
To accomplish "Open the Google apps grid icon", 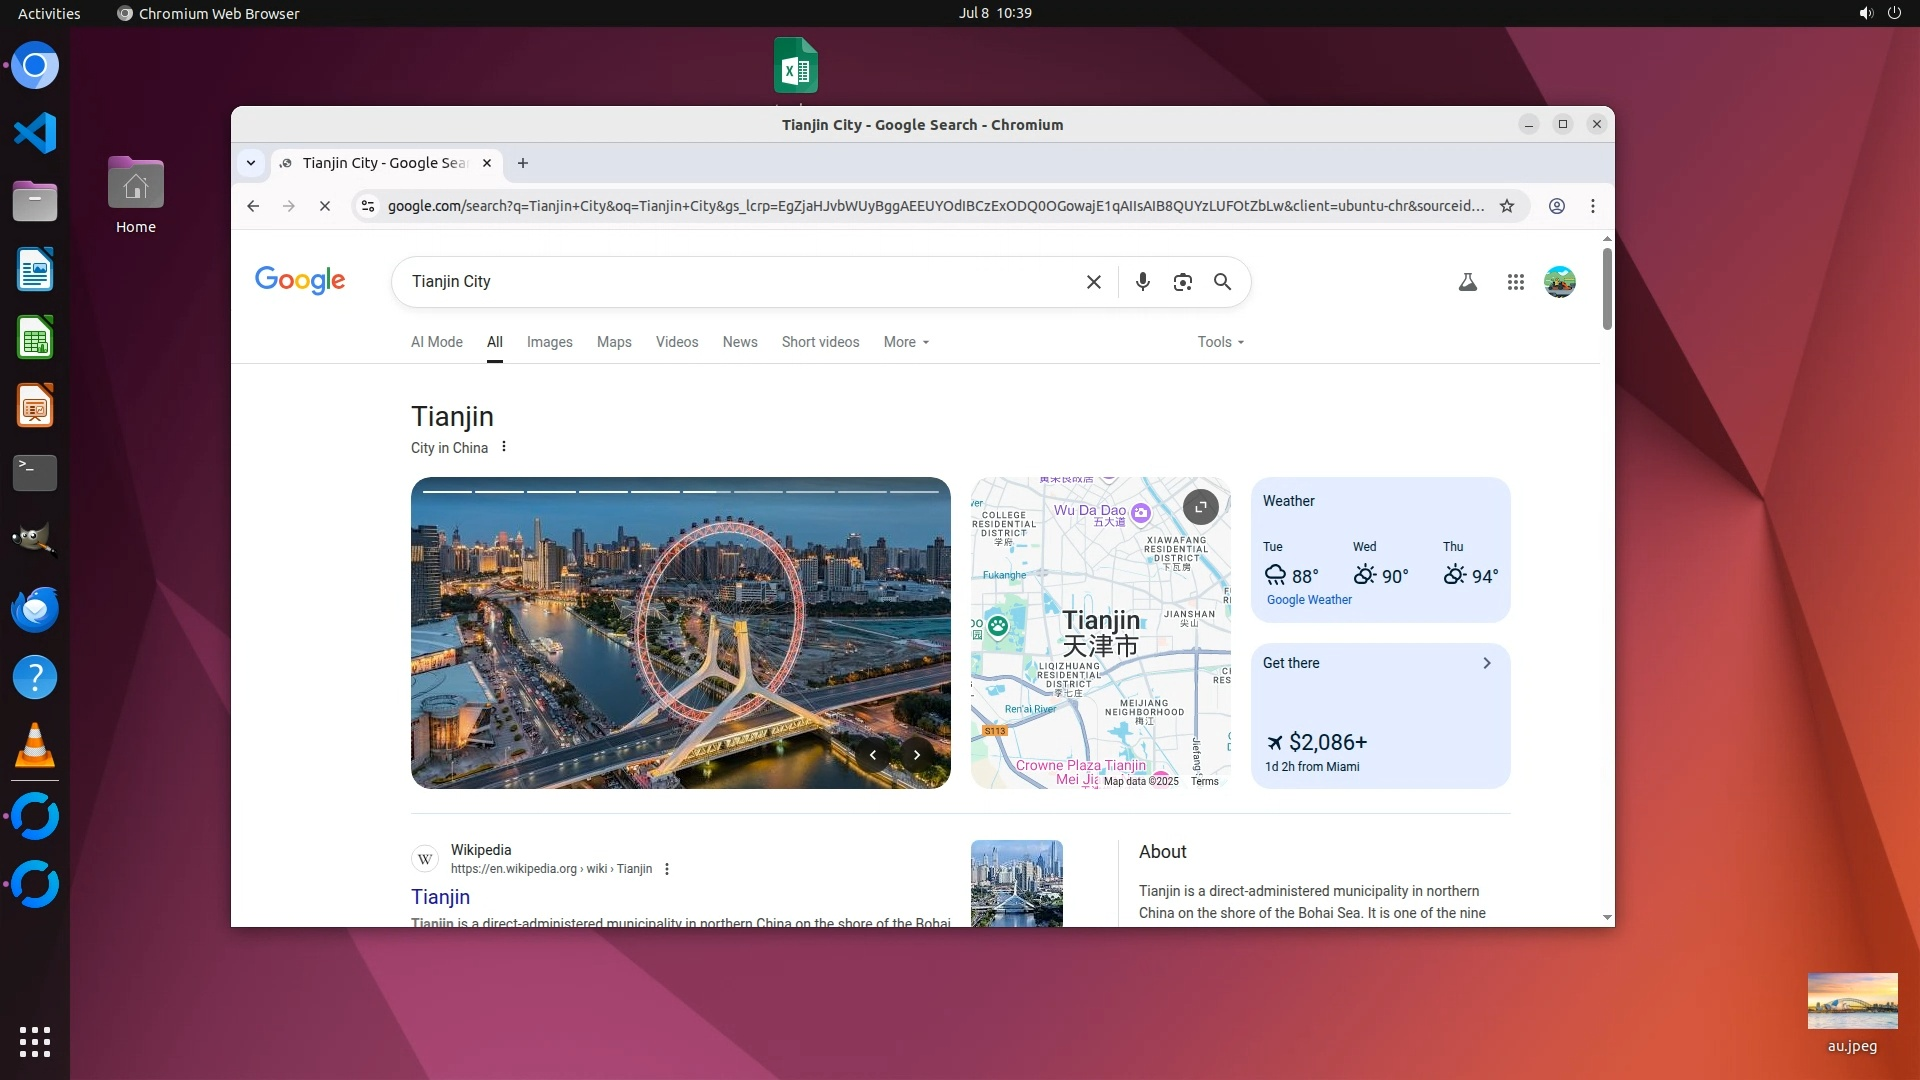I will [x=1515, y=282].
